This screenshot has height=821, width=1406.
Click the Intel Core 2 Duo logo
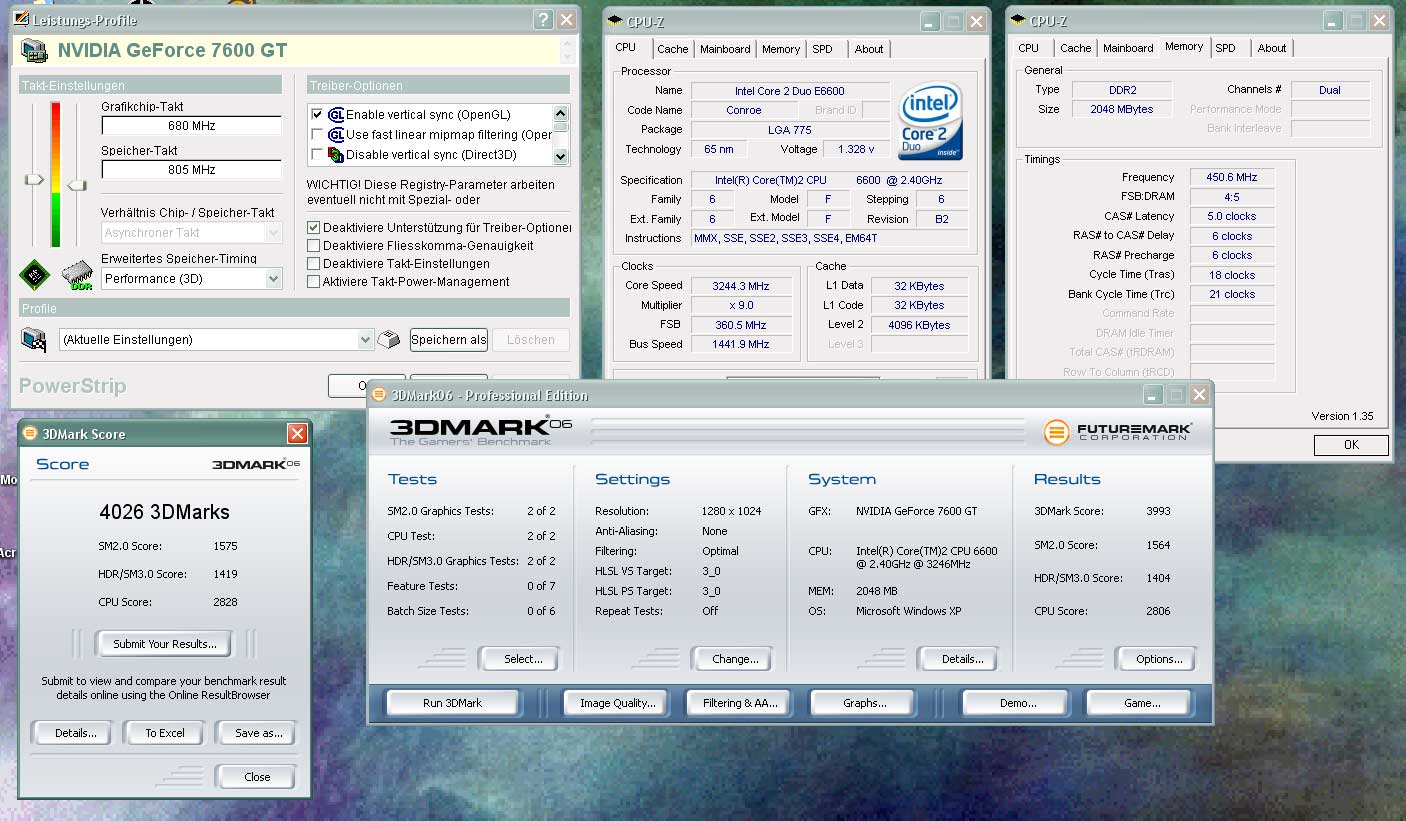pos(930,120)
